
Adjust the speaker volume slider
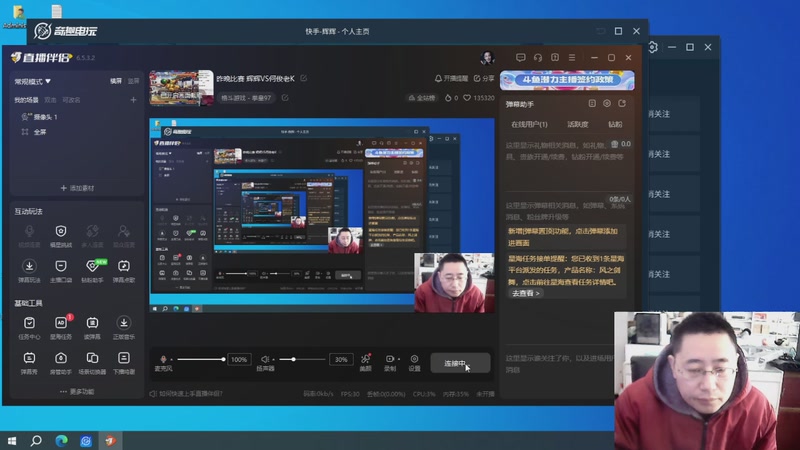click(302, 359)
